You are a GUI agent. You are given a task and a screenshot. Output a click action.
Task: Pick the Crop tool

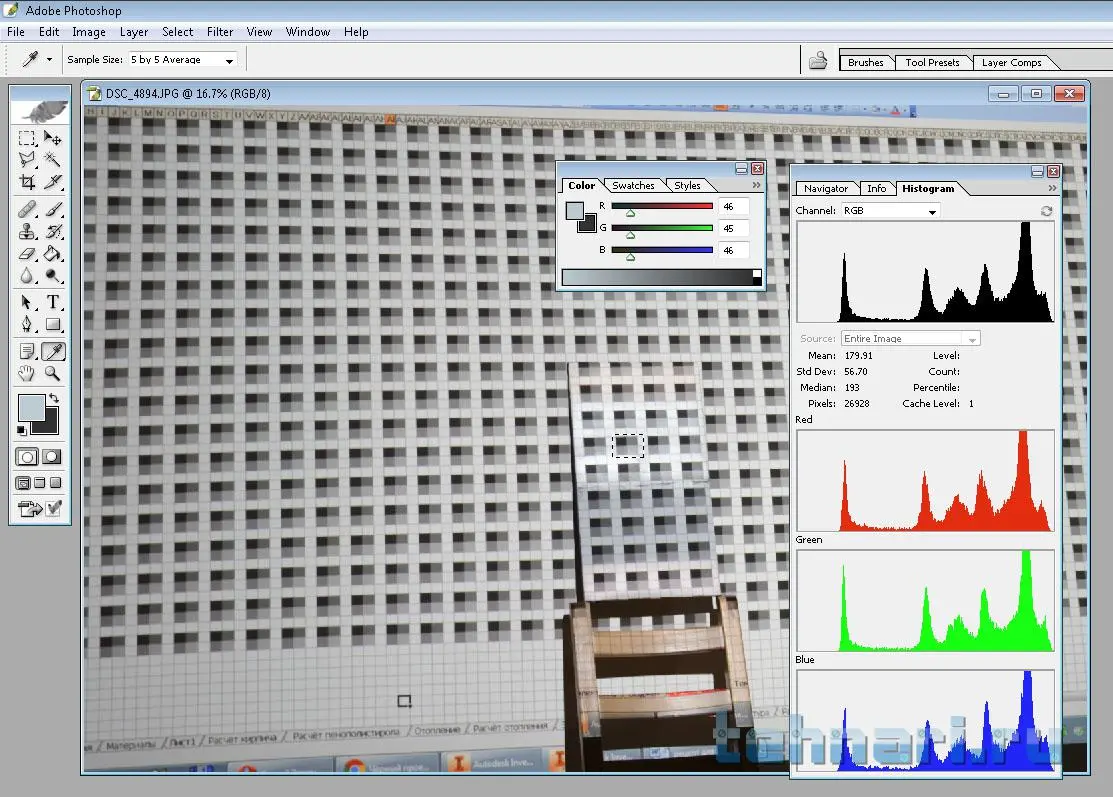(x=27, y=183)
